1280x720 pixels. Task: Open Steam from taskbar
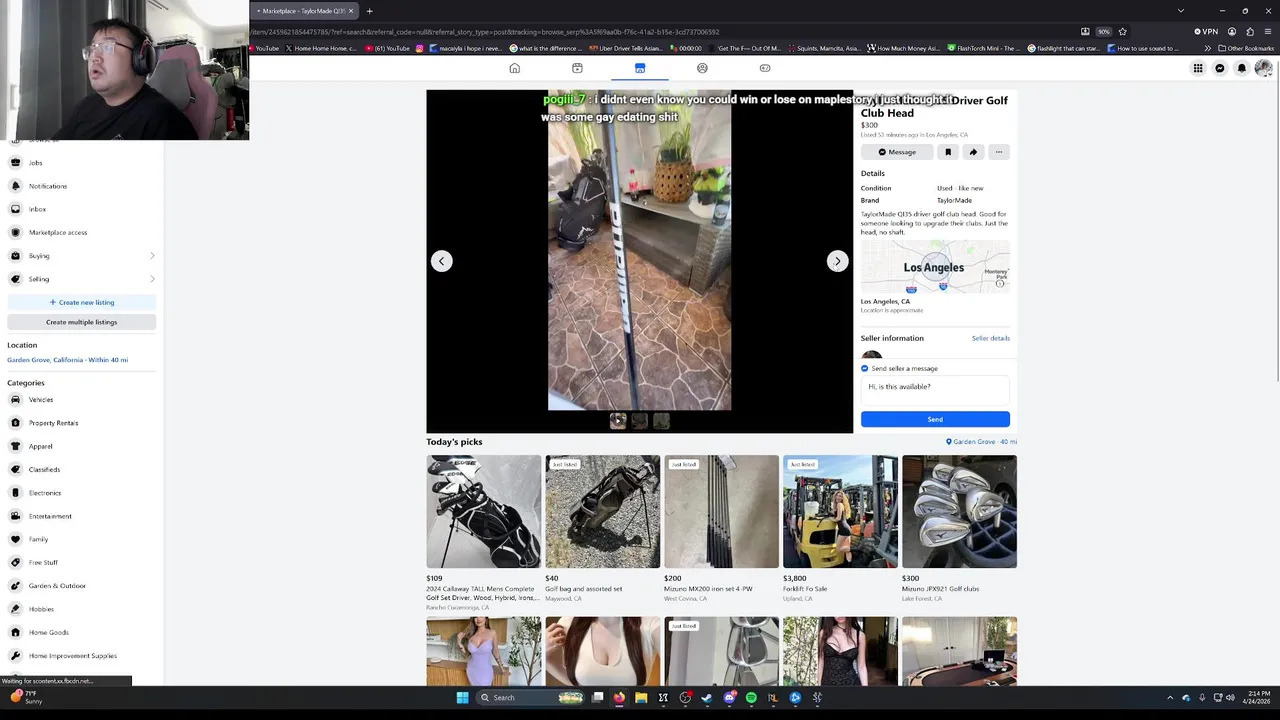707,697
